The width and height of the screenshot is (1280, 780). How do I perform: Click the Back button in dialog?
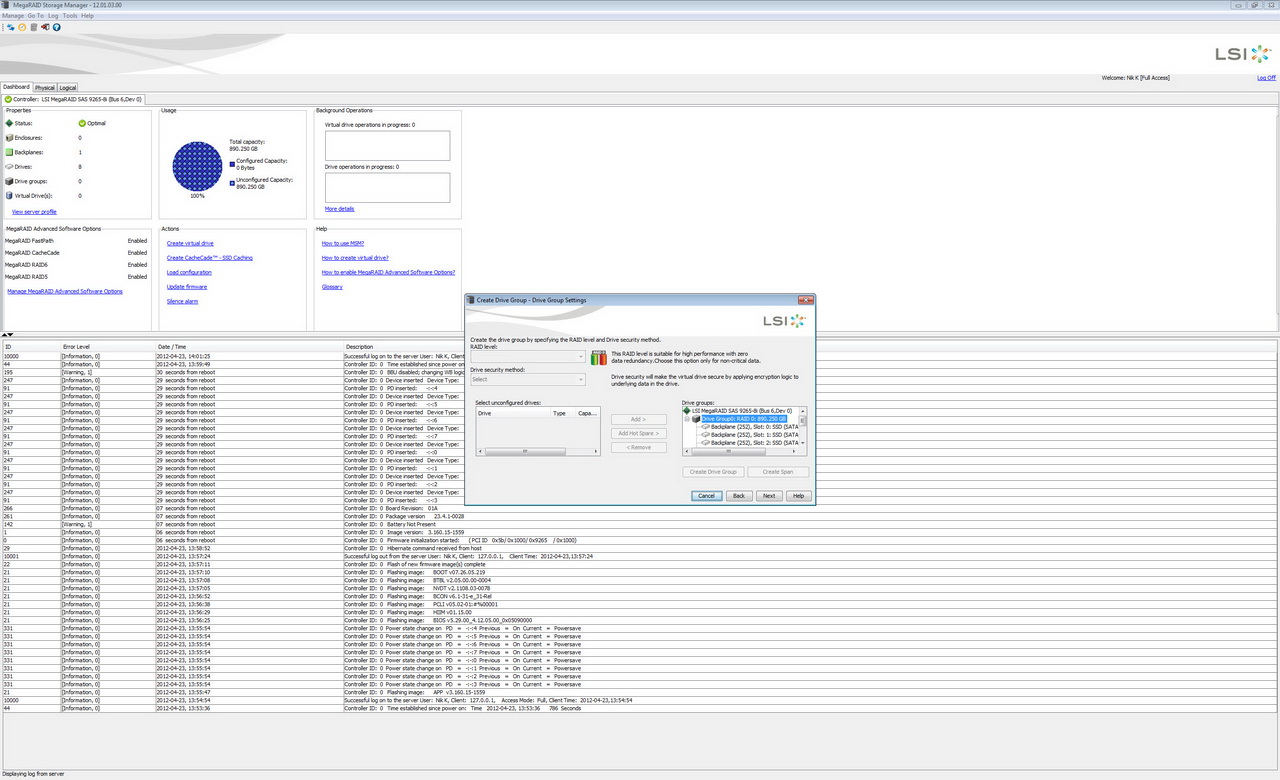[738, 496]
